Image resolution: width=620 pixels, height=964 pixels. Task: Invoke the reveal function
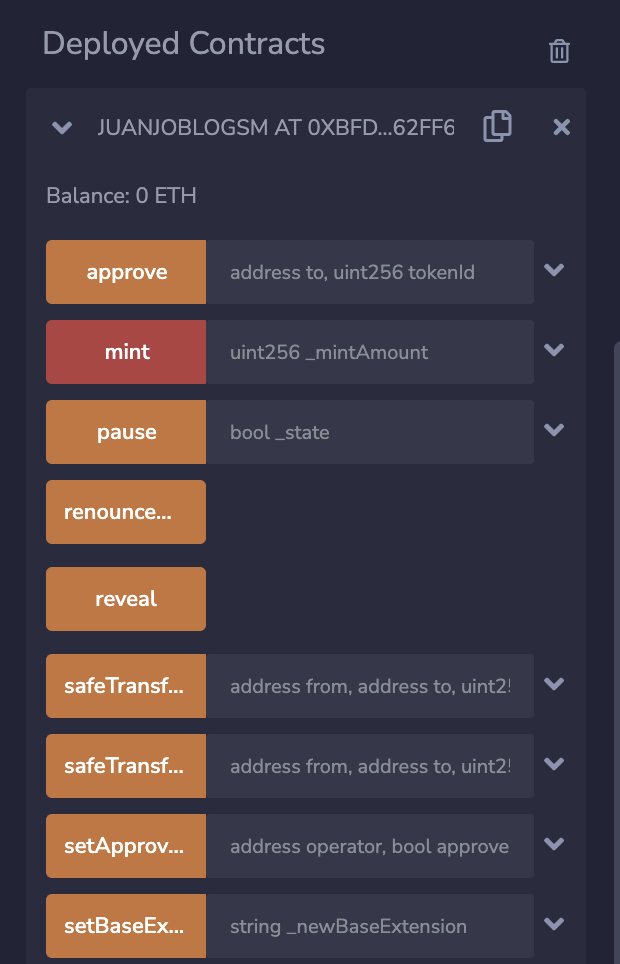[x=126, y=599]
